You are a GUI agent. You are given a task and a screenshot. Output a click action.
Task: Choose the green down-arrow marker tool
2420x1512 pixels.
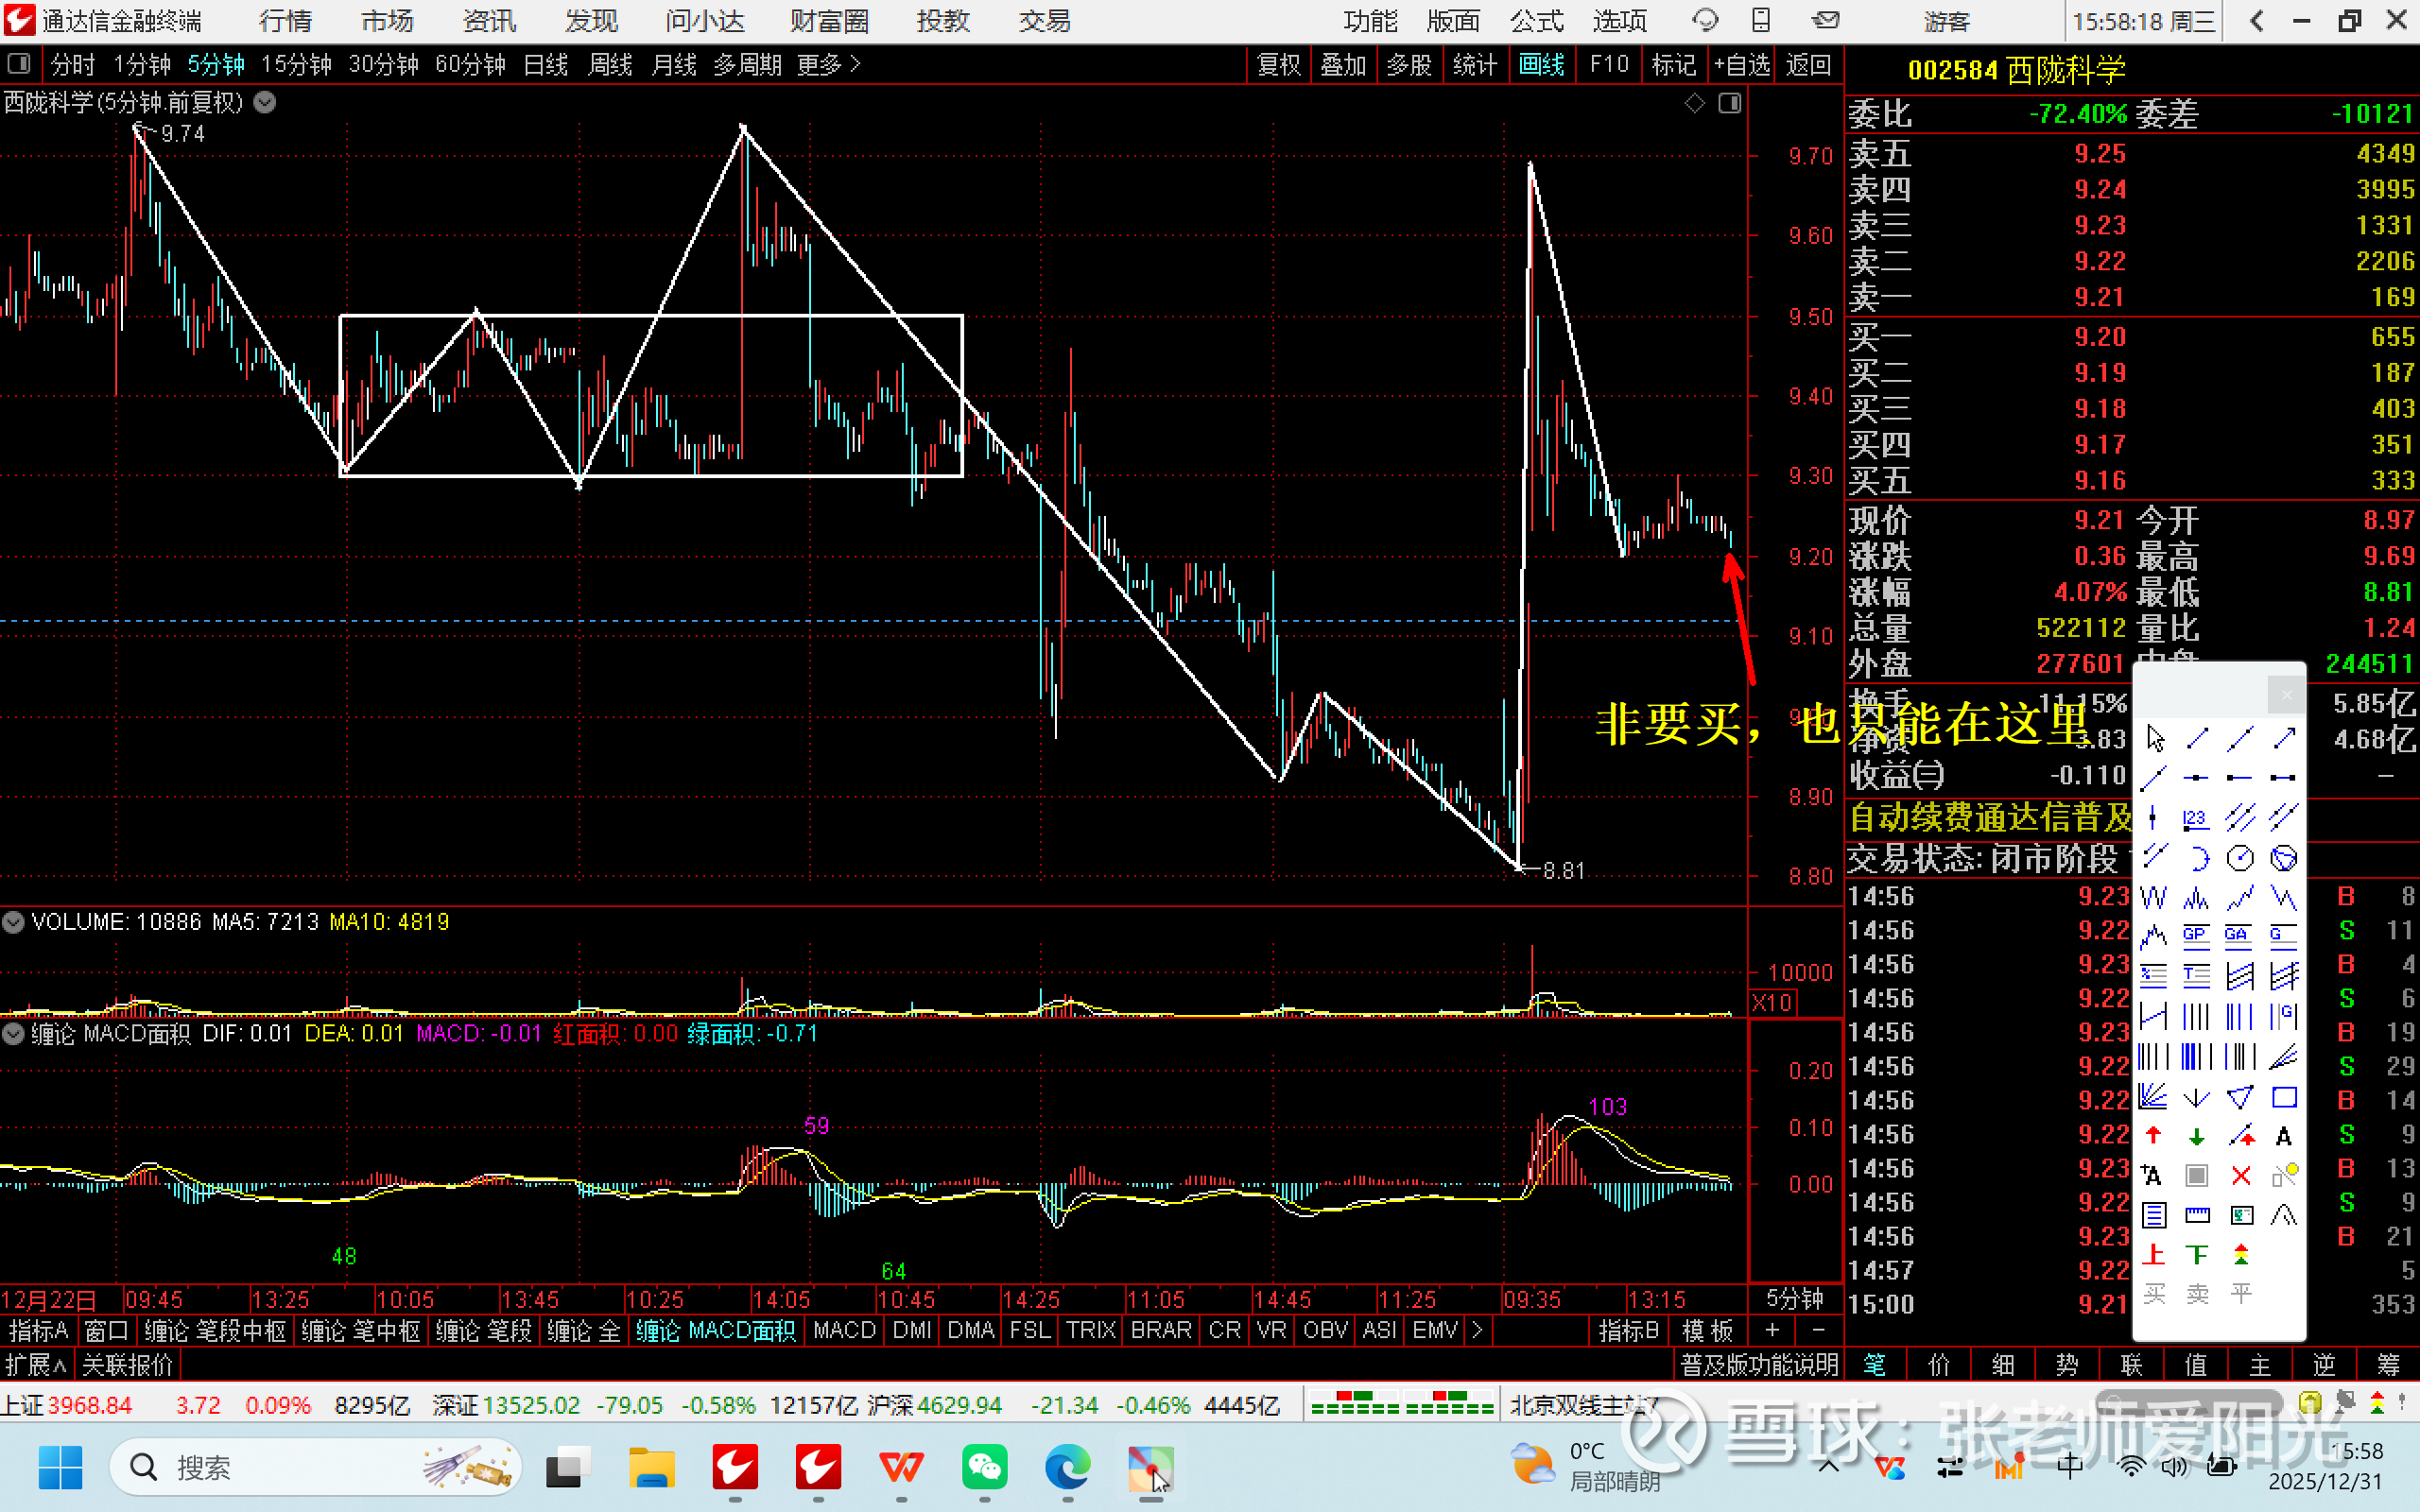pos(2197,1136)
